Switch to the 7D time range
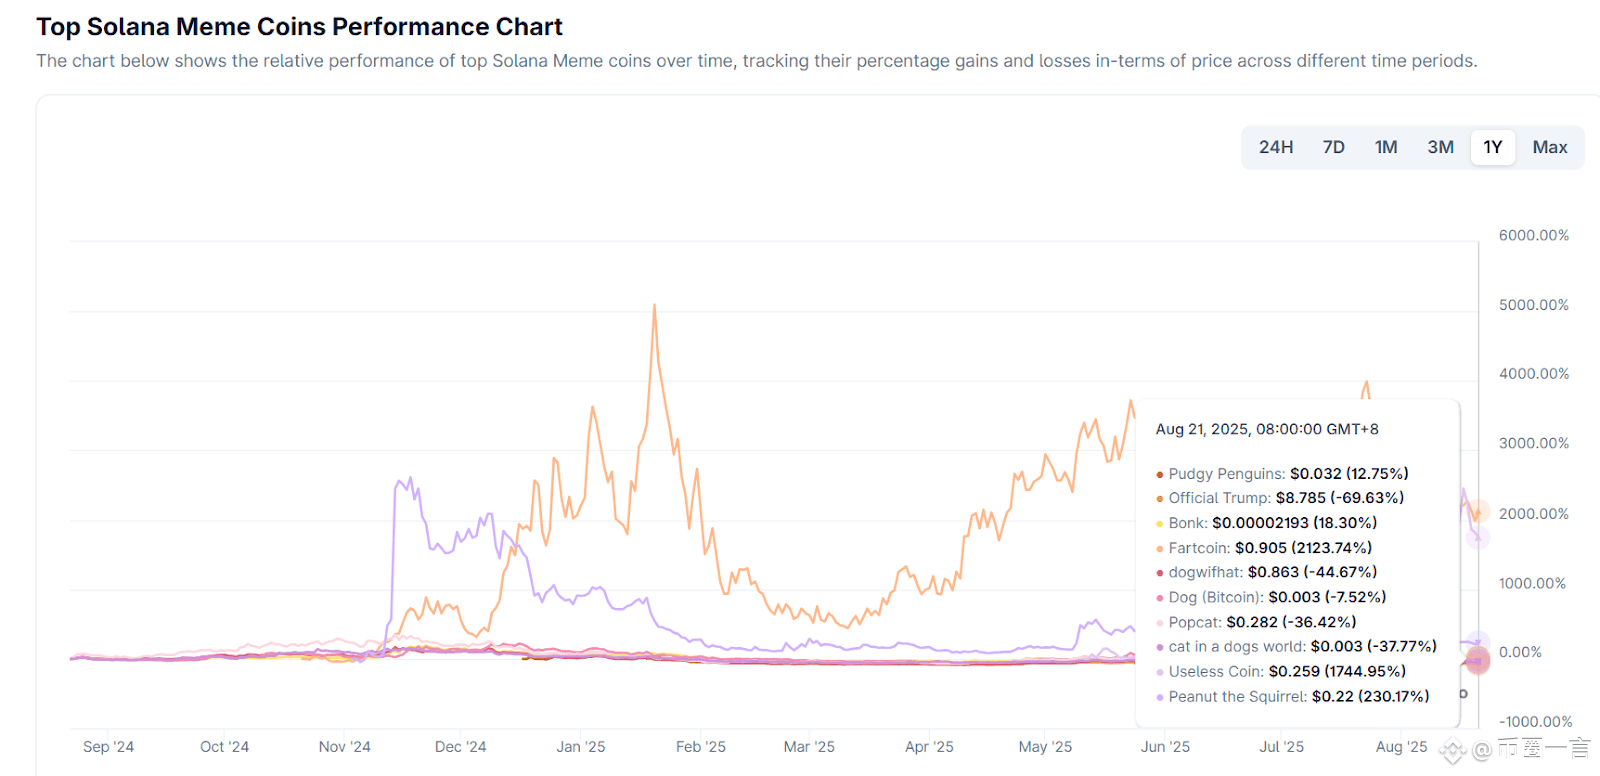1600x776 pixels. click(x=1333, y=147)
